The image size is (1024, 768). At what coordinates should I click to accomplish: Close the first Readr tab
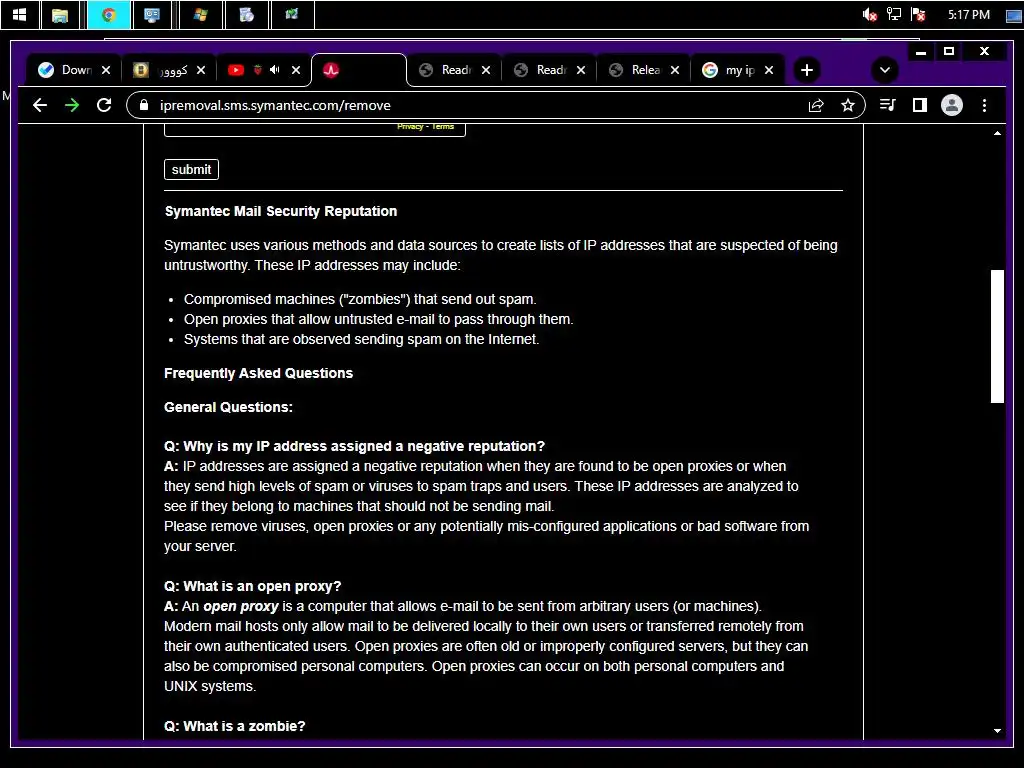coord(486,70)
